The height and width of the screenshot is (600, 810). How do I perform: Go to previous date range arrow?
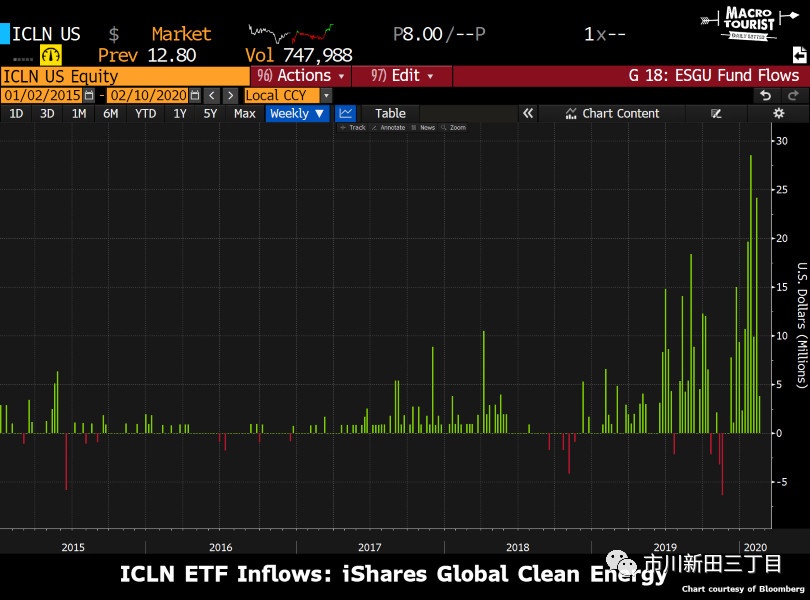click(212, 95)
